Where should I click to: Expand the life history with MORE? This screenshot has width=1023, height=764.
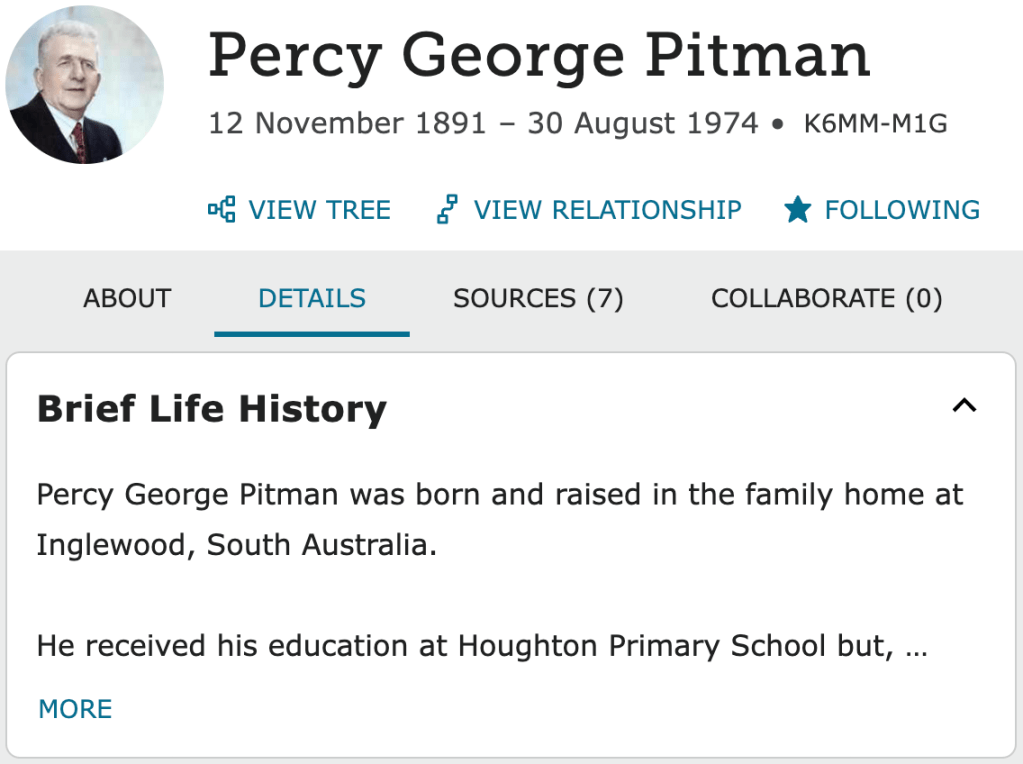tap(75, 709)
